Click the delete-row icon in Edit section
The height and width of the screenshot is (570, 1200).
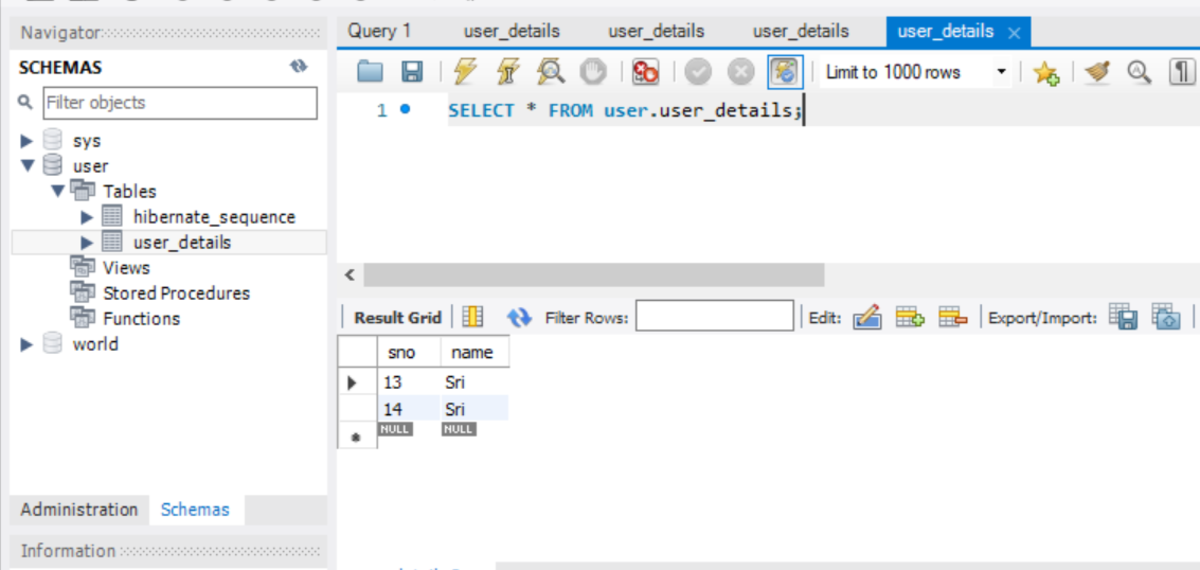click(x=952, y=318)
